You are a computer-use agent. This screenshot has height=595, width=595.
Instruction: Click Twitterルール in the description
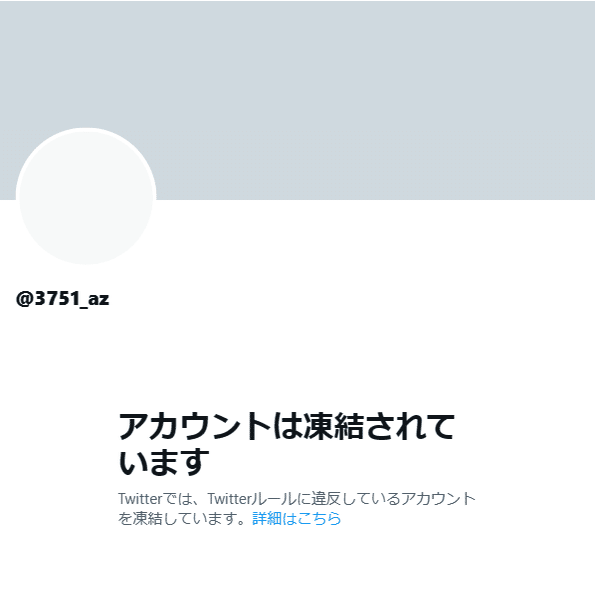pos(252,499)
